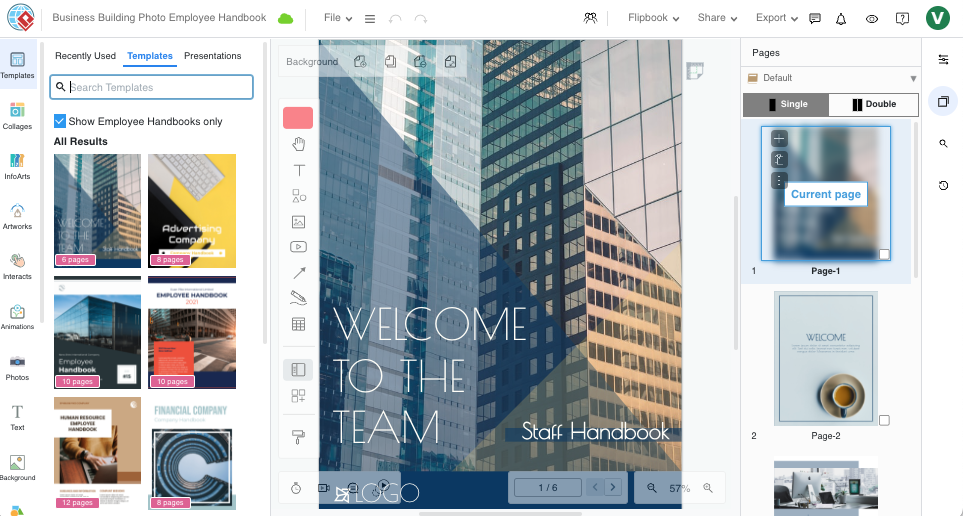
Task: Tick the Page-1 selection checkbox
Action: point(884,255)
